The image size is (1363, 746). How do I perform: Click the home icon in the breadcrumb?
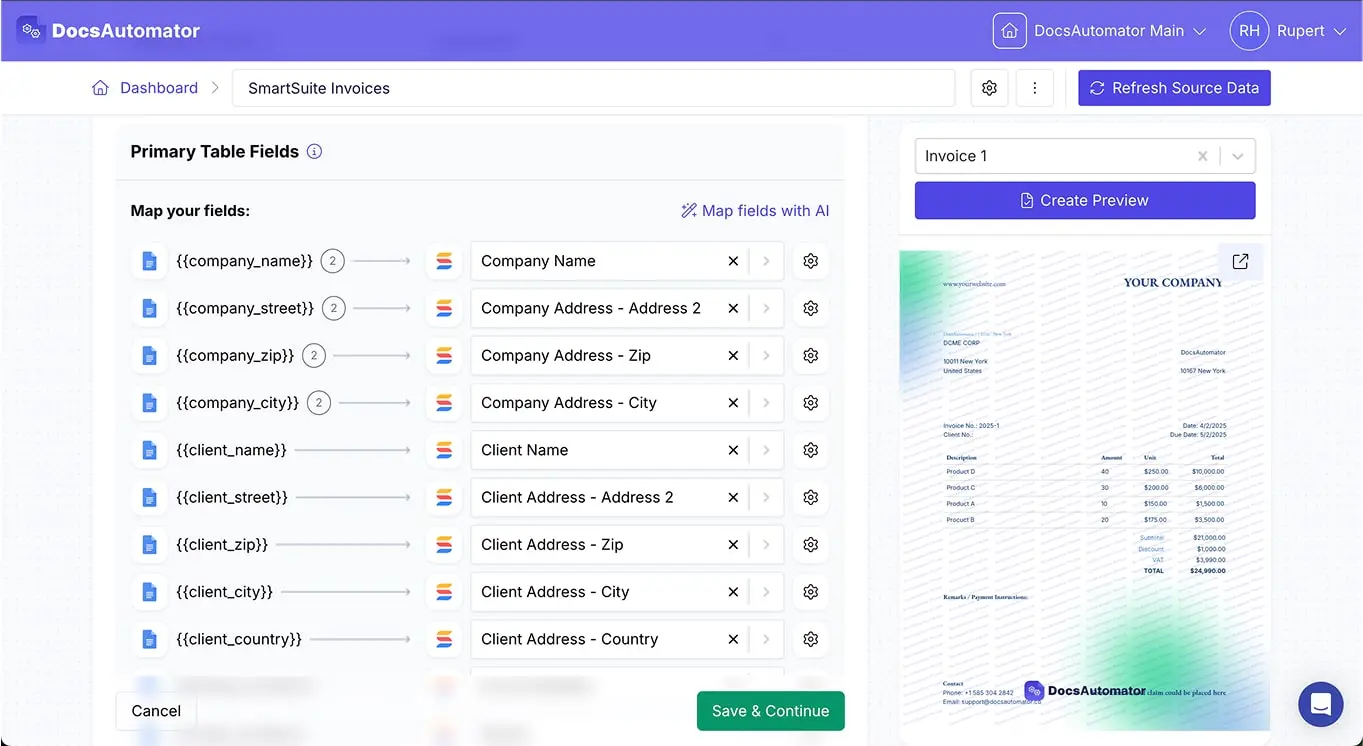(x=100, y=88)
